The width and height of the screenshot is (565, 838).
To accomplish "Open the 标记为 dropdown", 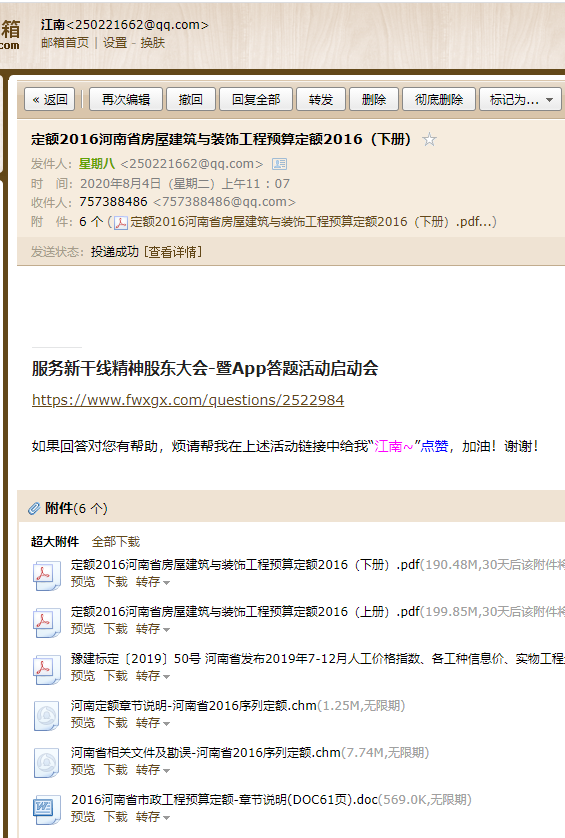I will pyautogui.click(x=521, y=99).
